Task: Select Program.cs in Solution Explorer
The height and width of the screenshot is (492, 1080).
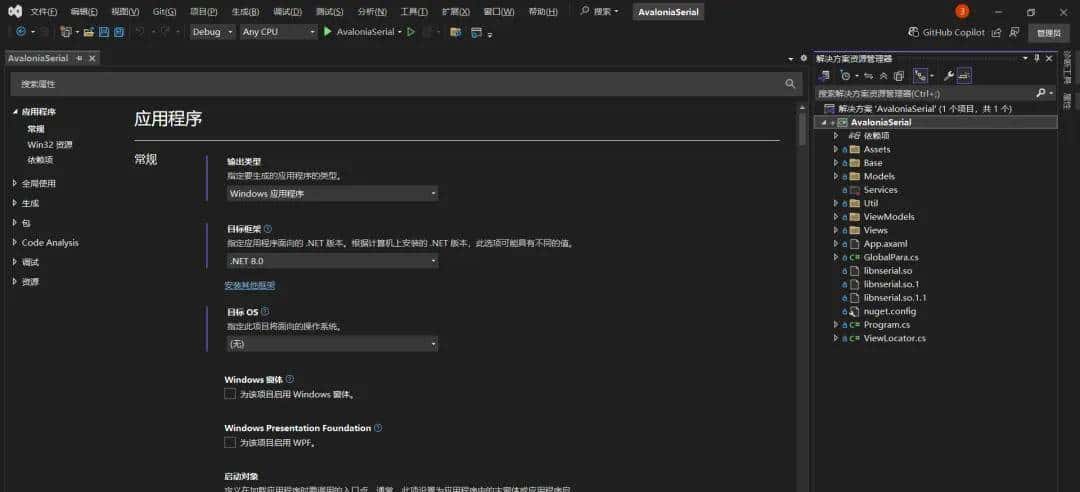Action: click(886, 325)
